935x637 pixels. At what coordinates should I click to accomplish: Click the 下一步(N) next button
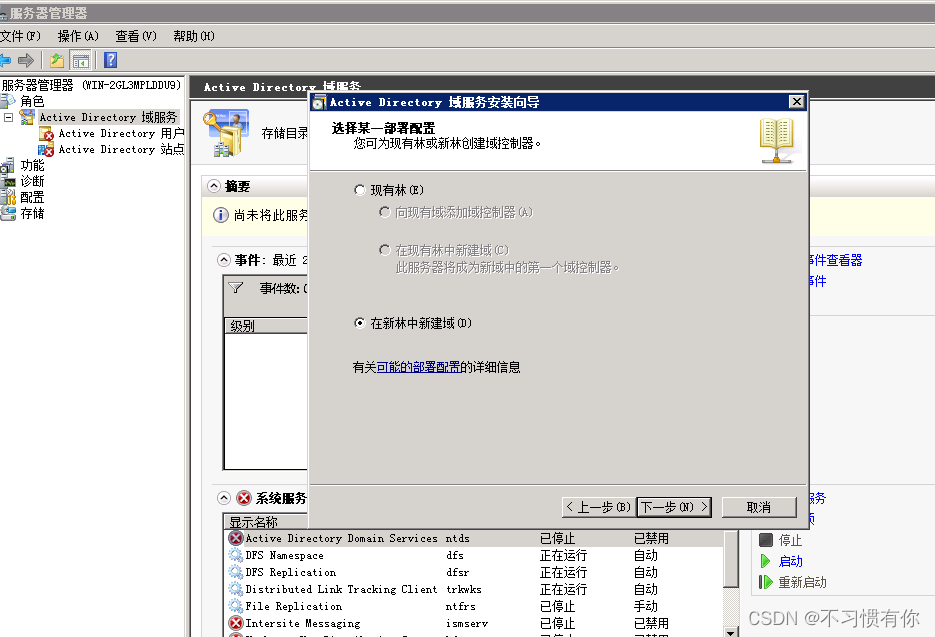coord(674,507)
